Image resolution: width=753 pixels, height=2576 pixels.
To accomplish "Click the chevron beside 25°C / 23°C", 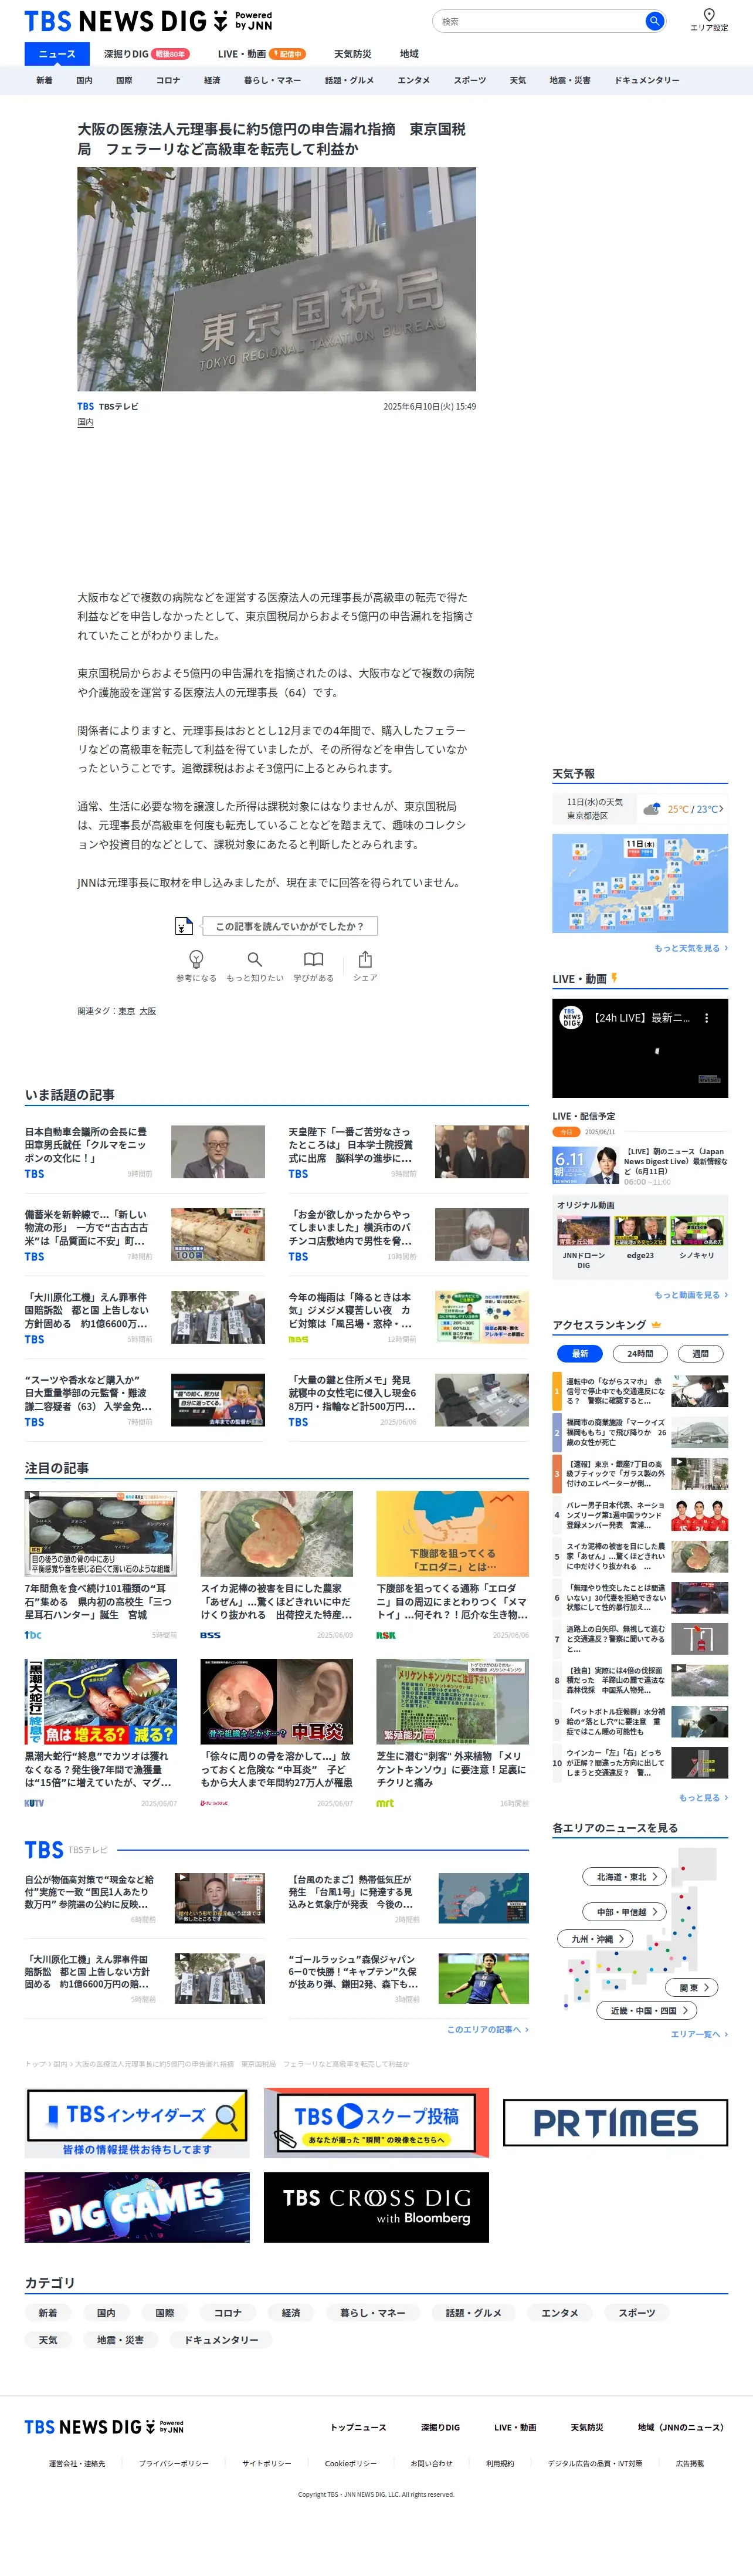I will pyautogui.click(x=721, y=809).
